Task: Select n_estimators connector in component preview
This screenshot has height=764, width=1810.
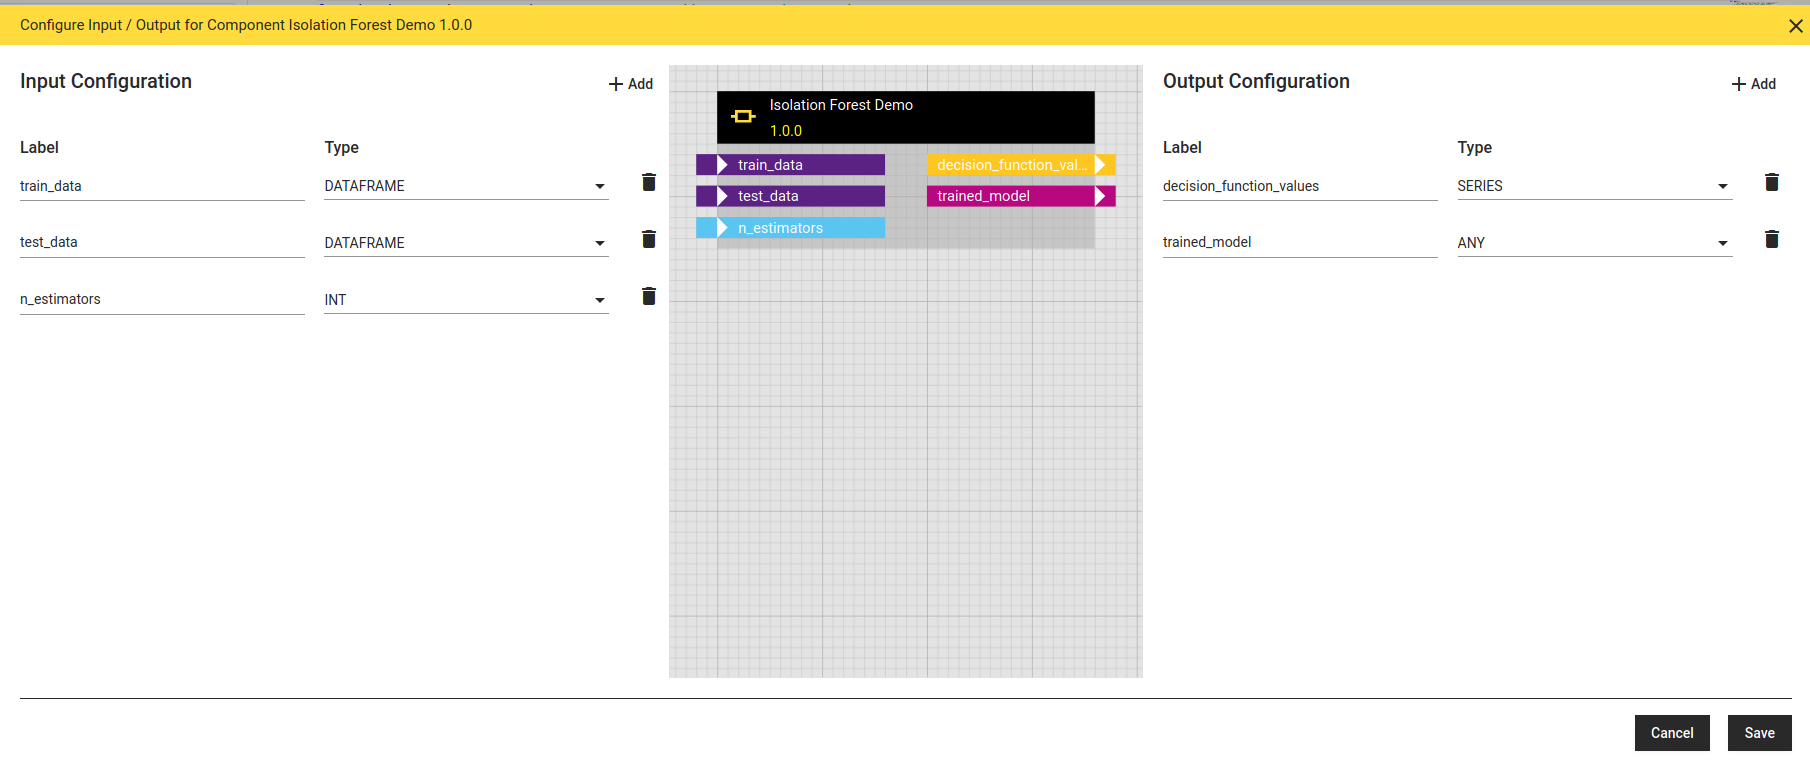Action: (791, 228)
